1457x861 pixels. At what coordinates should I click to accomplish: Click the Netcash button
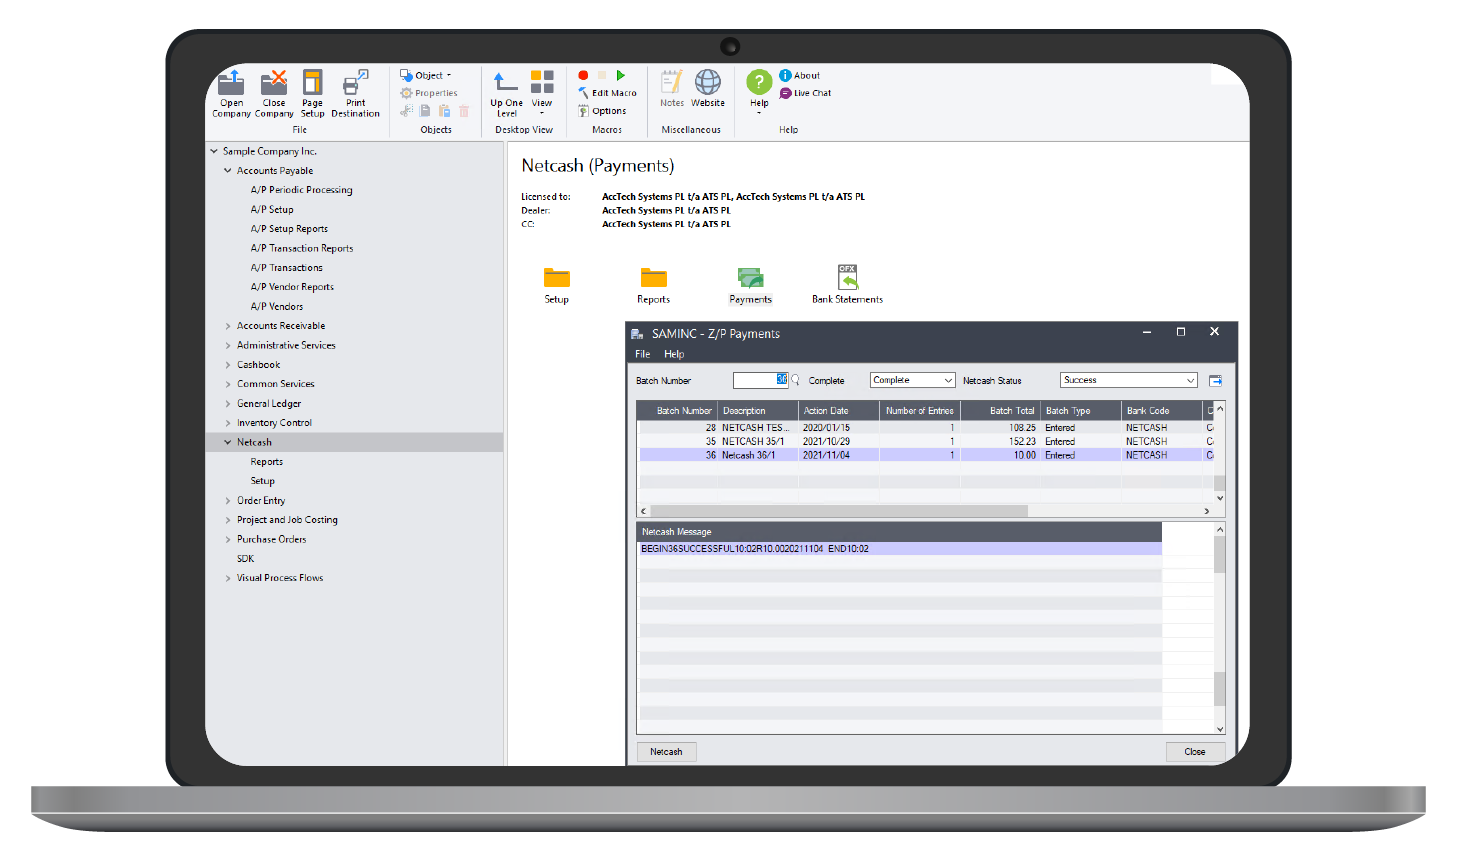click(666, 752)
